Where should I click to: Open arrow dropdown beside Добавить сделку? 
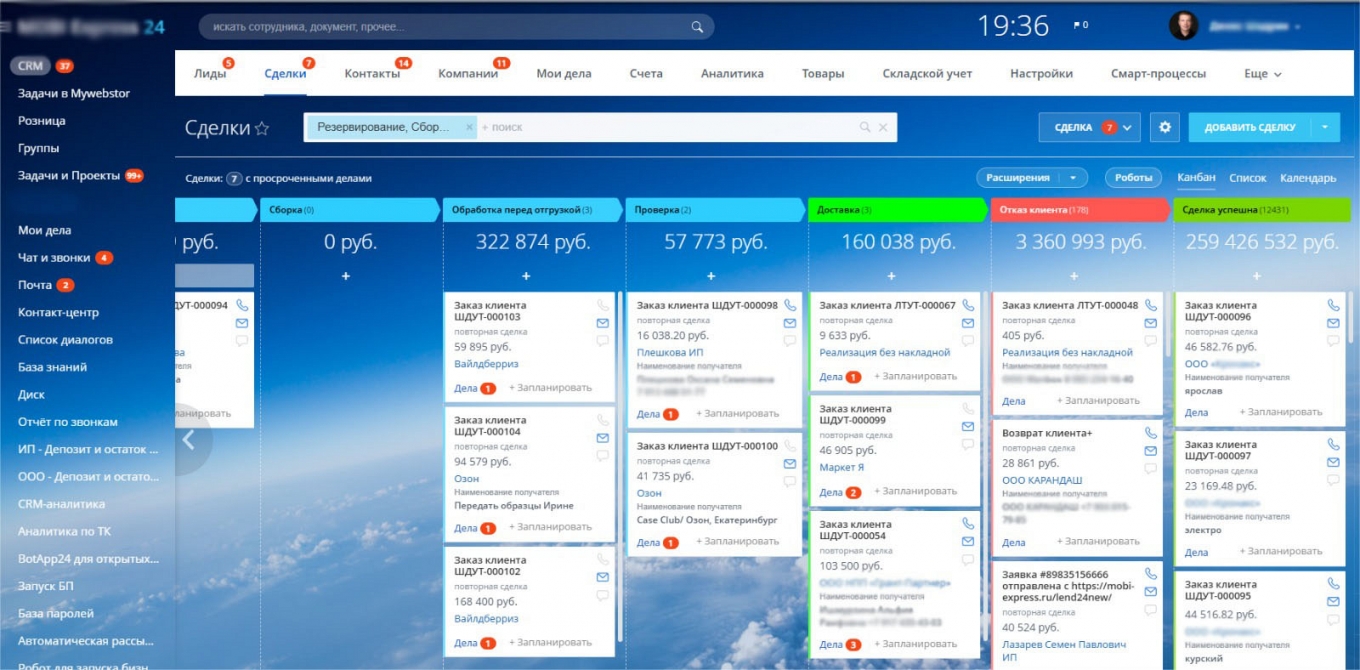point(1324,127)
